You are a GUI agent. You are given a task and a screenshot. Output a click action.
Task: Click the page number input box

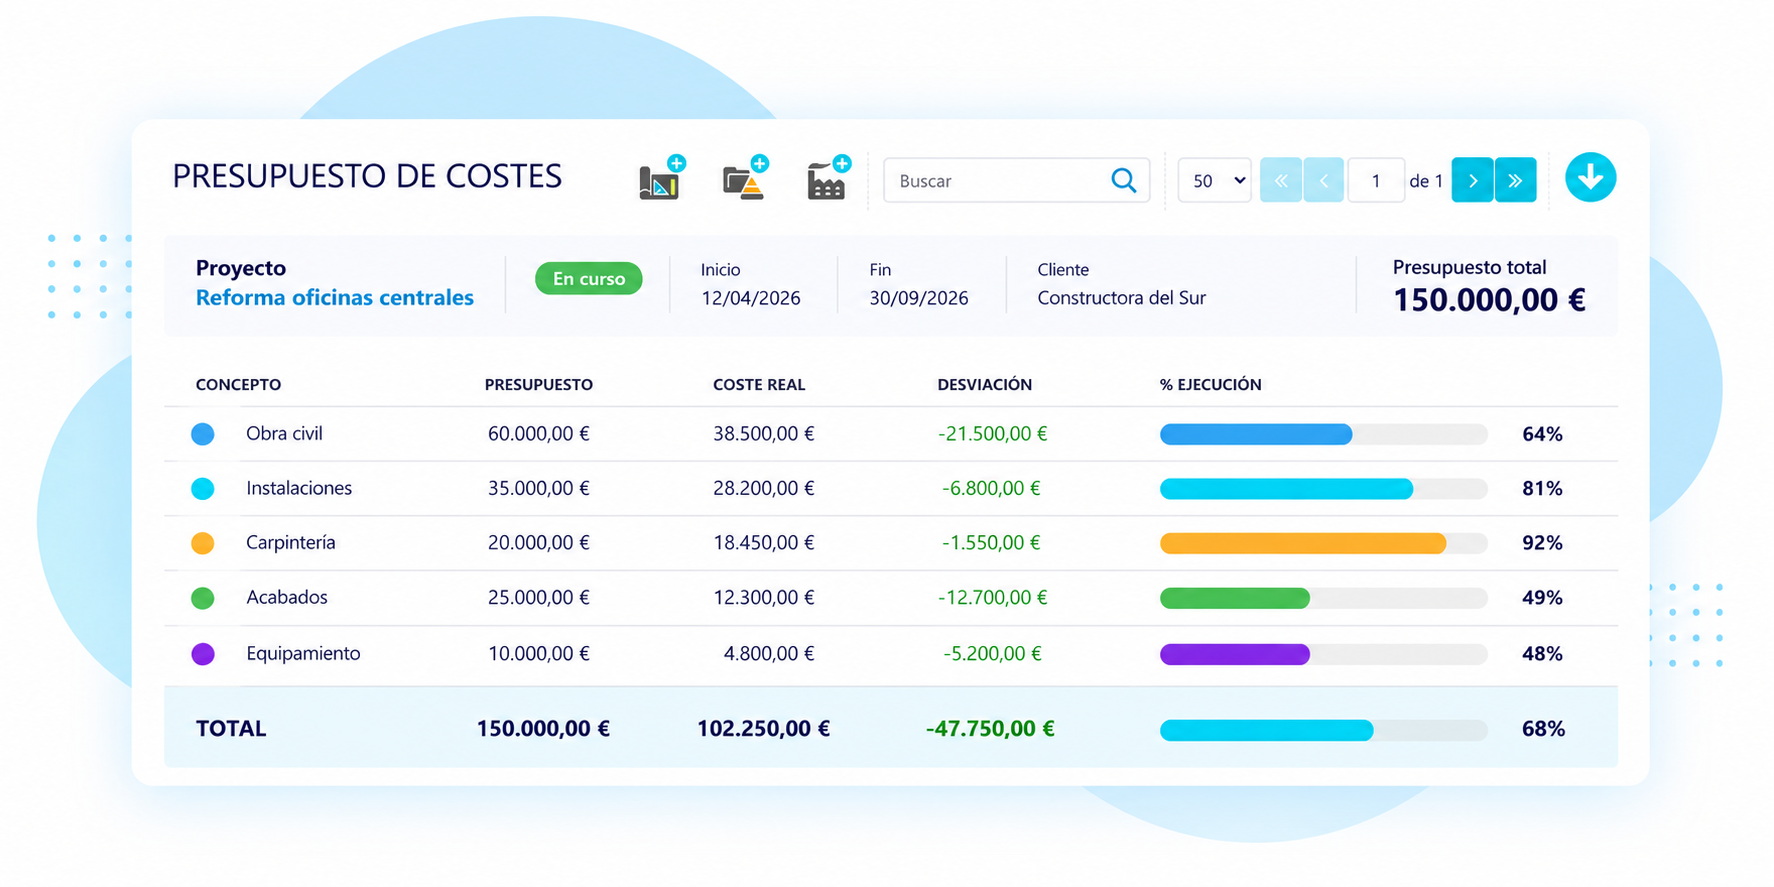click(1376, 181)
